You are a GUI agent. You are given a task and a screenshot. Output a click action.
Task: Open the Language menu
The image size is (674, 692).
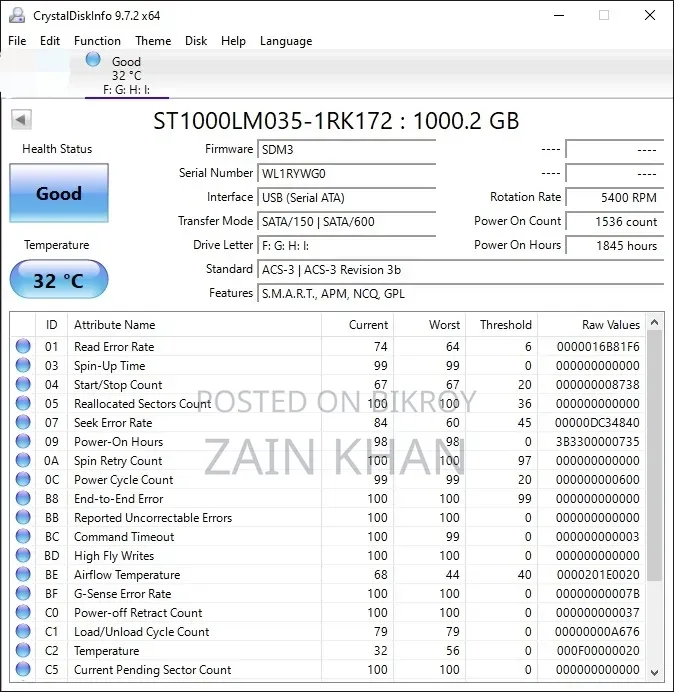click(x=286, y=41)
